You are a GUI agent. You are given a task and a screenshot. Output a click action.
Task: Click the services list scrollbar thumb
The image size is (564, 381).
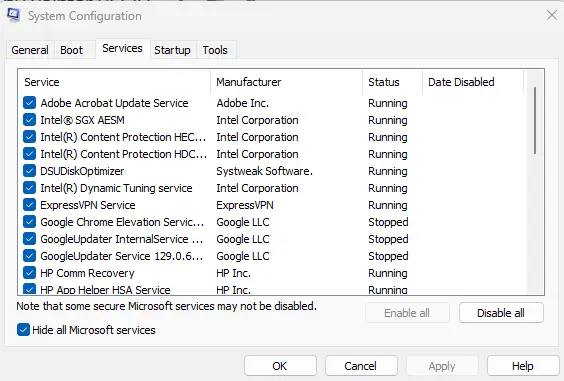[535, 121]
